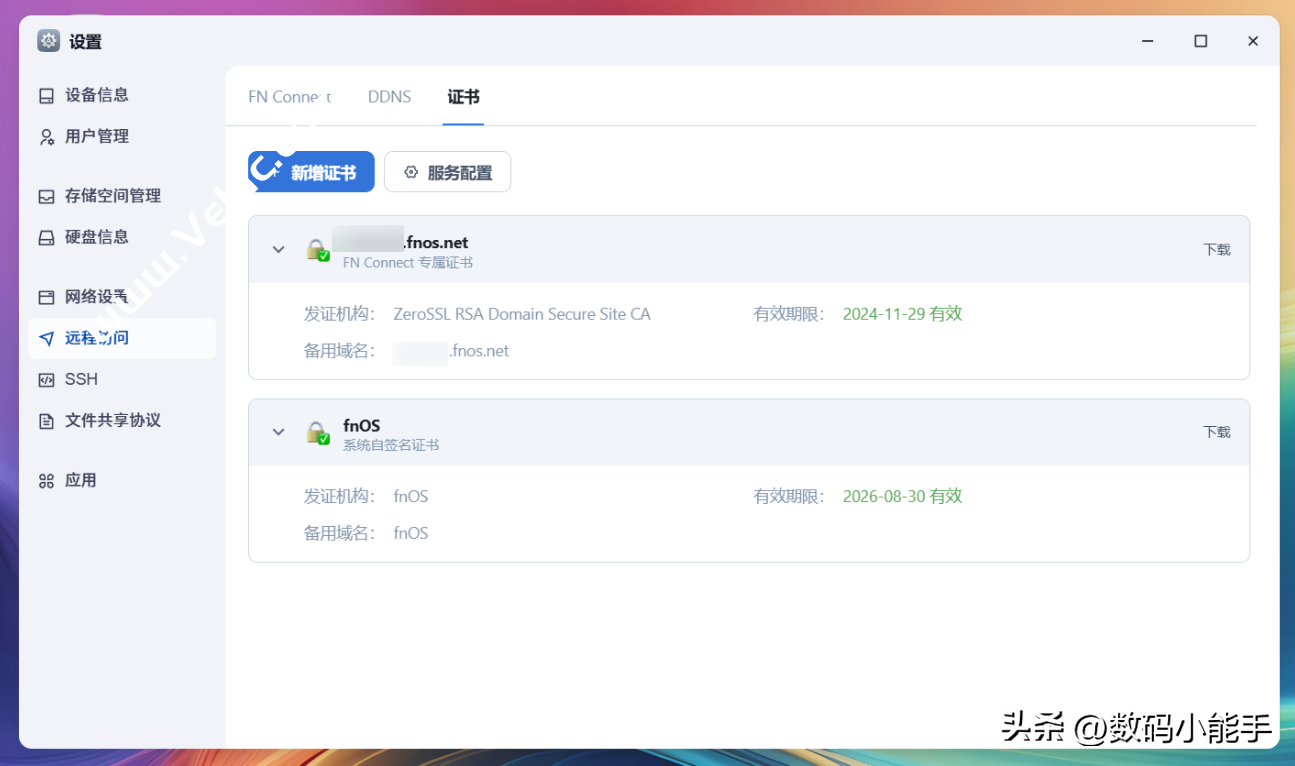This screenshot has height=766, width=1295.
Task: Open 服务配置 service configuration button
Action: click(447, 172)
